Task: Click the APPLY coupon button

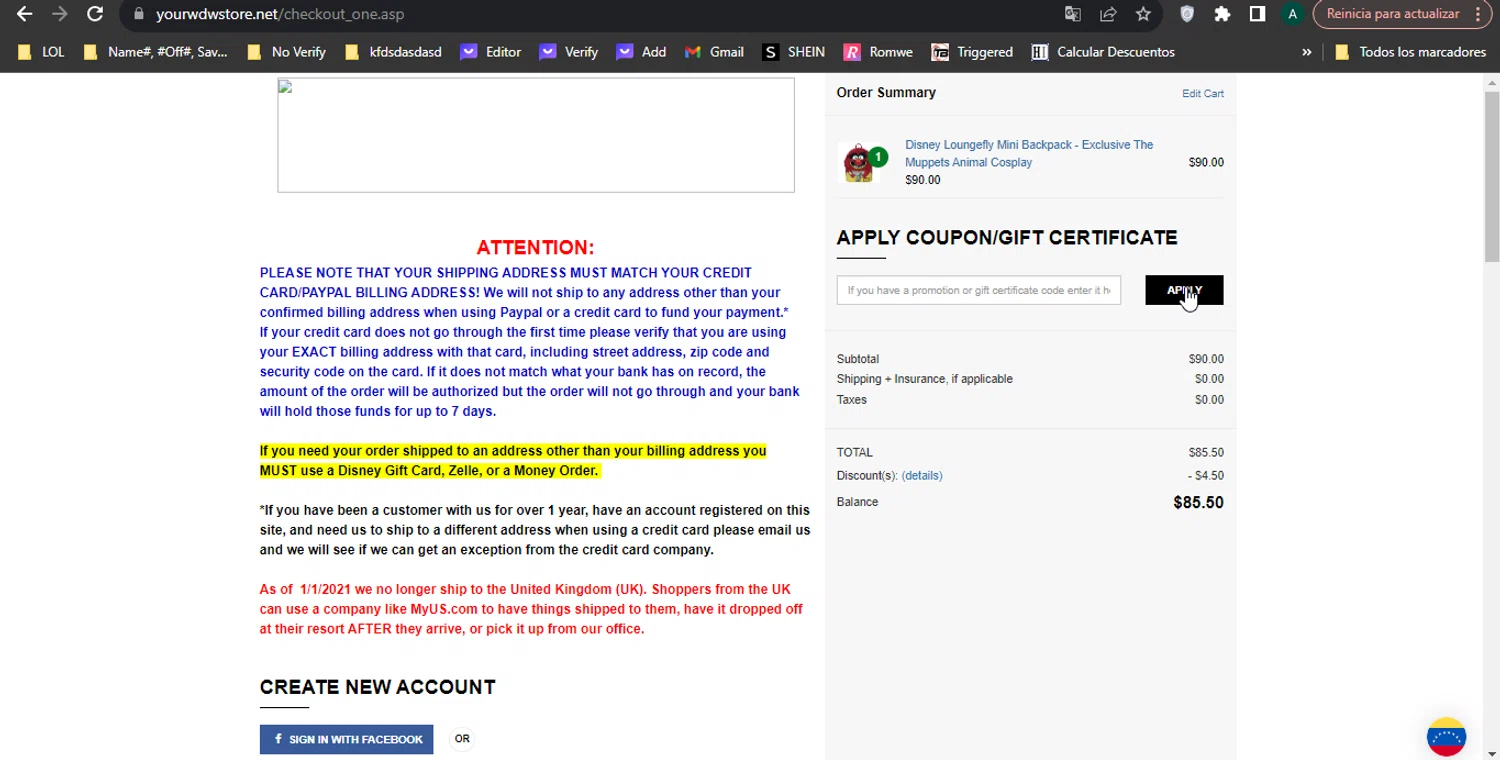Action: tap(1184, 290)
